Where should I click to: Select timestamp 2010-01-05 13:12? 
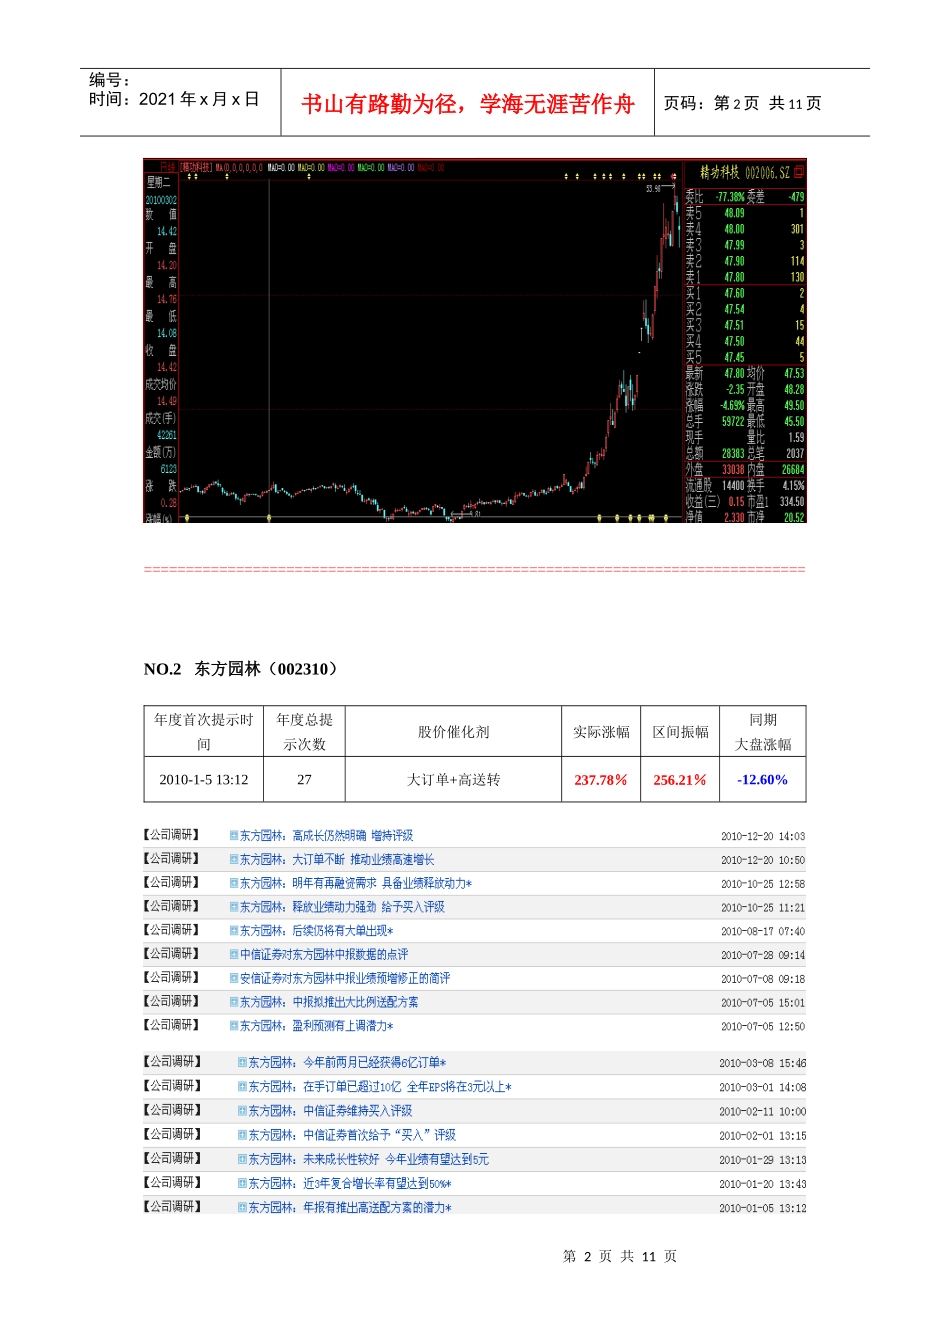point(763,1208)
